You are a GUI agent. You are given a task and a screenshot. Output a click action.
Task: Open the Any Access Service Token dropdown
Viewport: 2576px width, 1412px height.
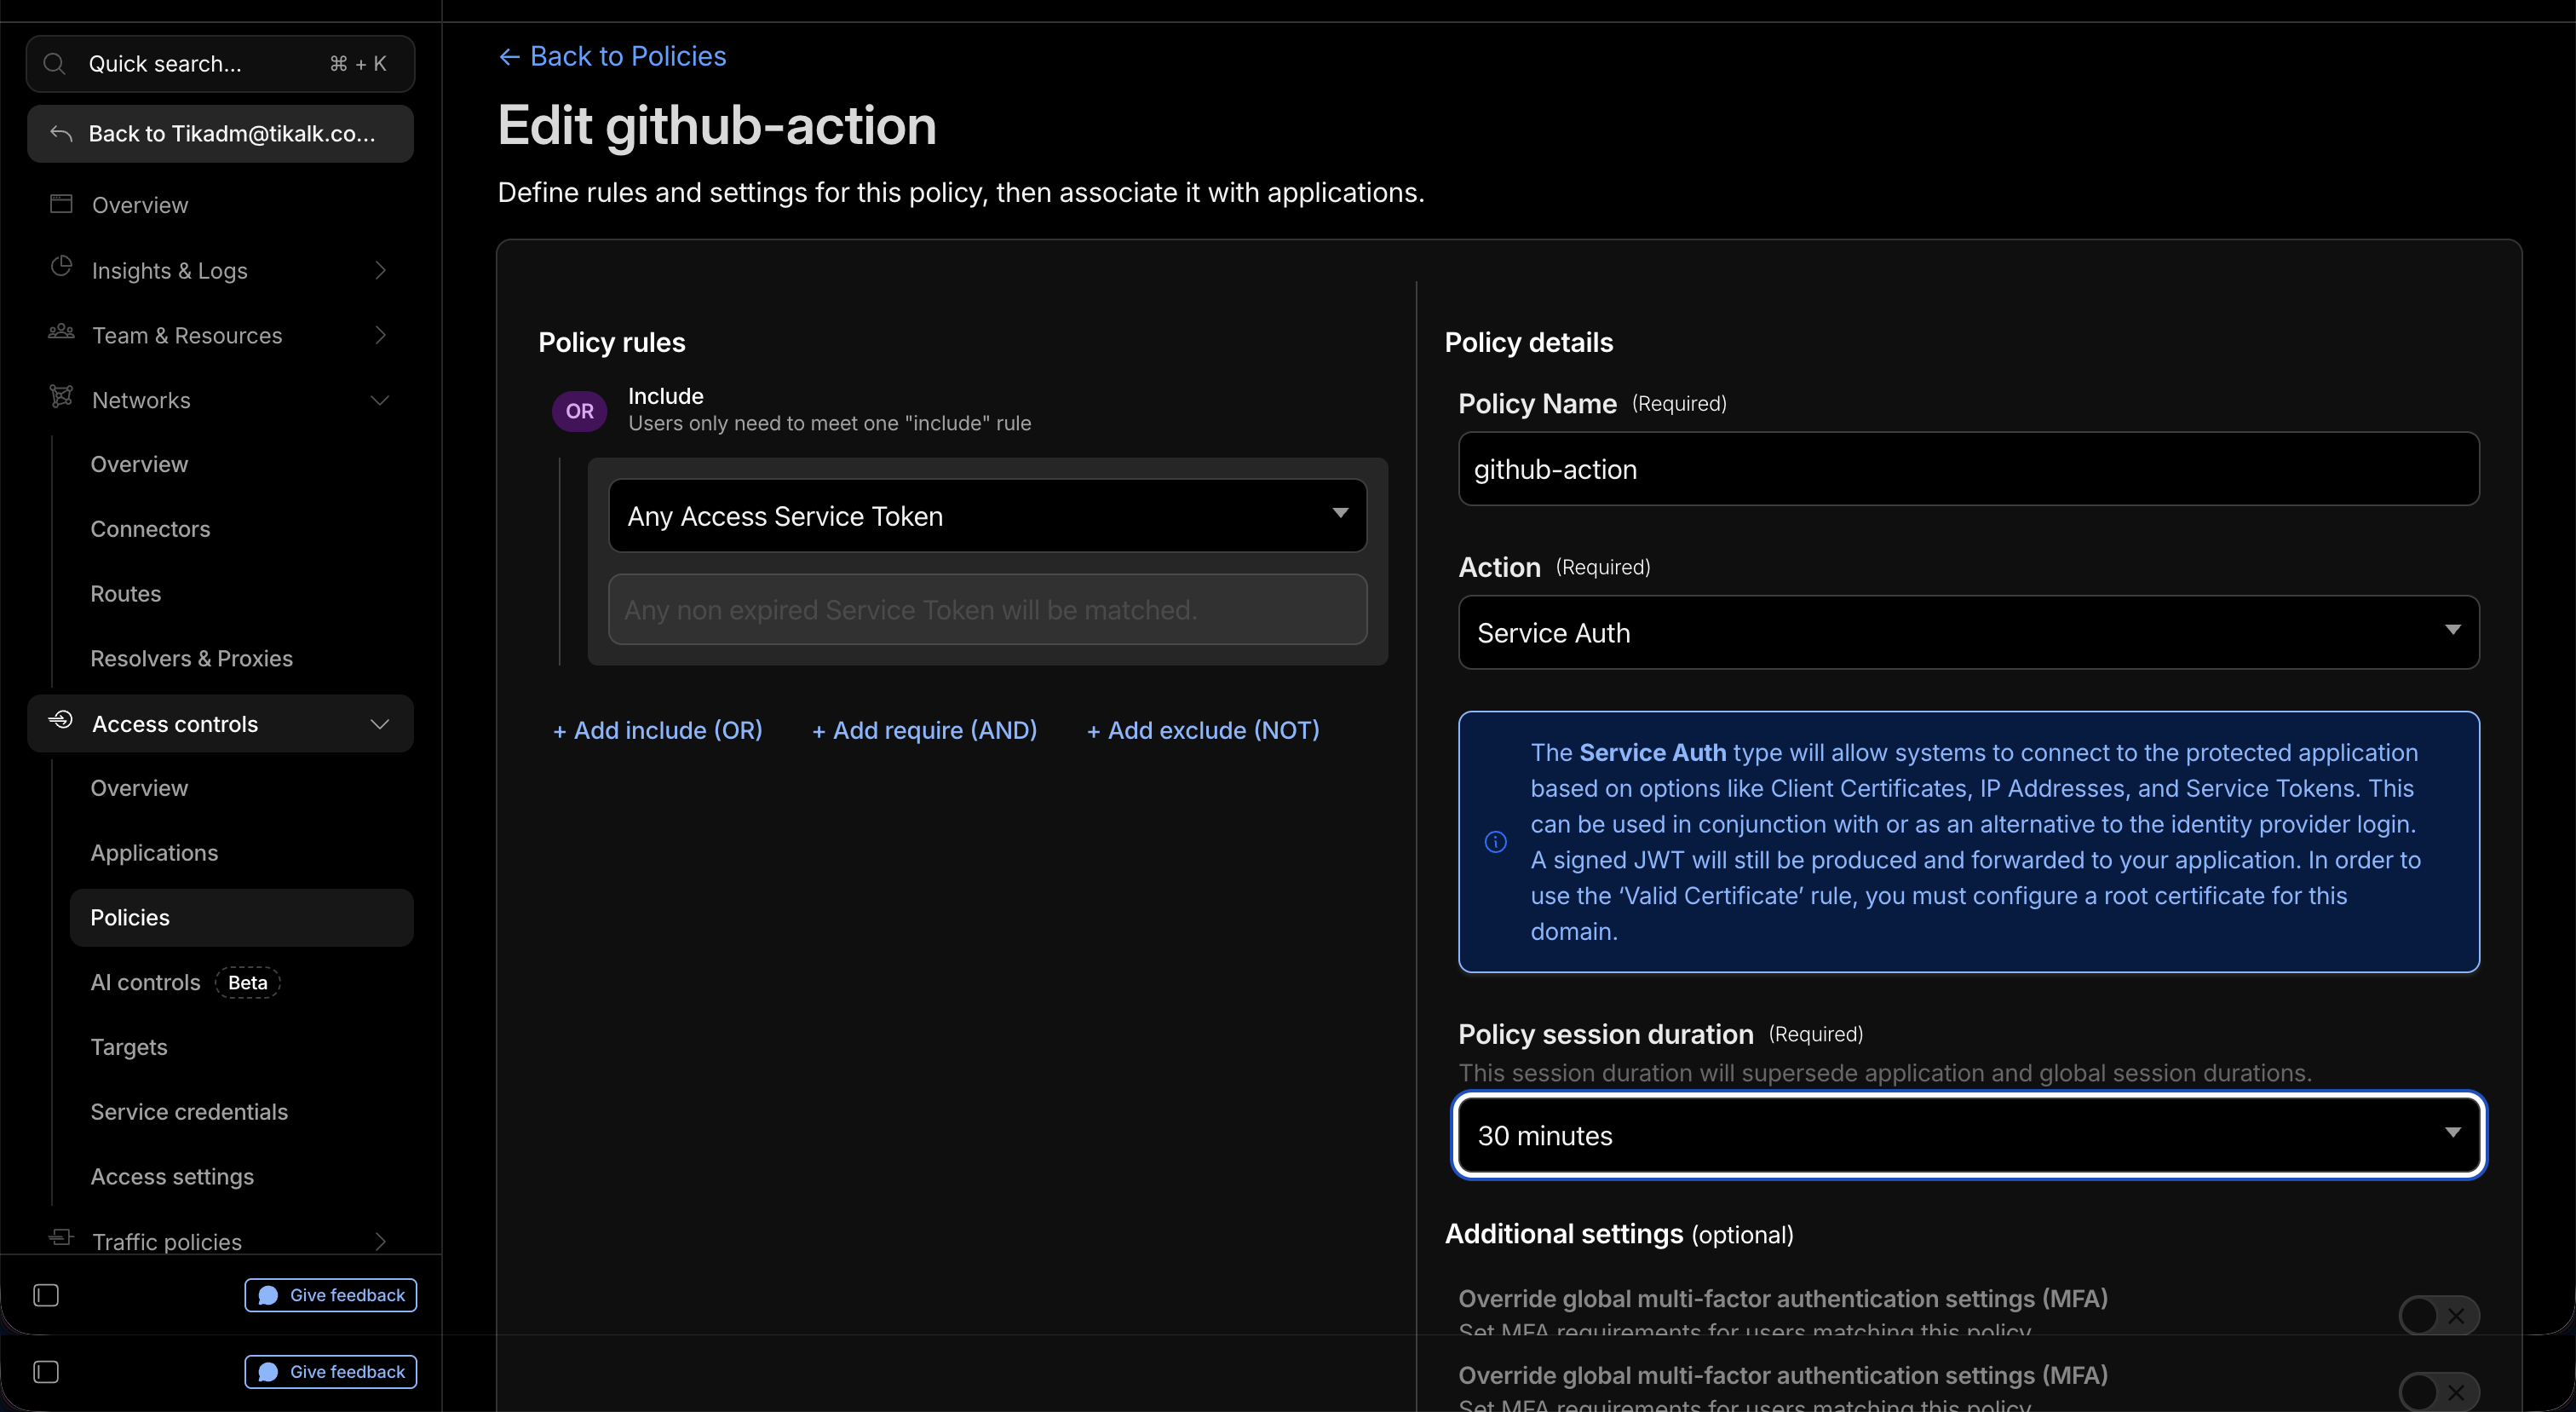(987, 515)
